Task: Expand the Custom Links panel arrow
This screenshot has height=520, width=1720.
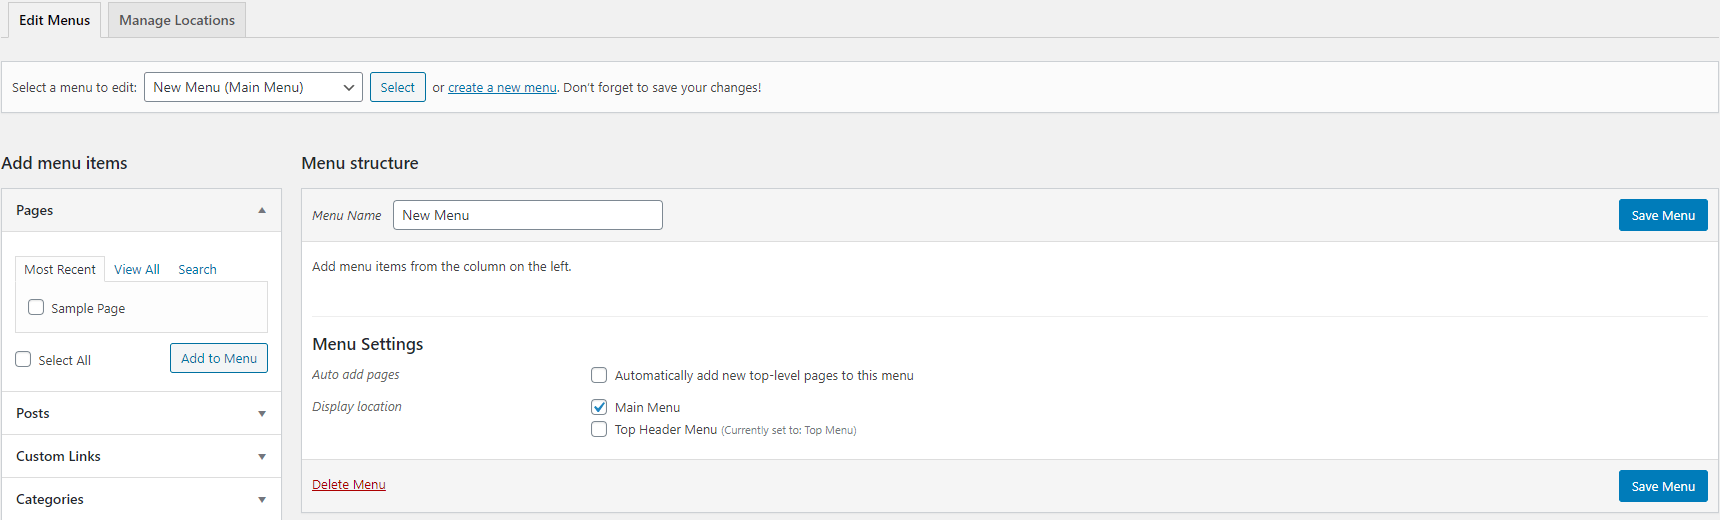Action: 262,457
